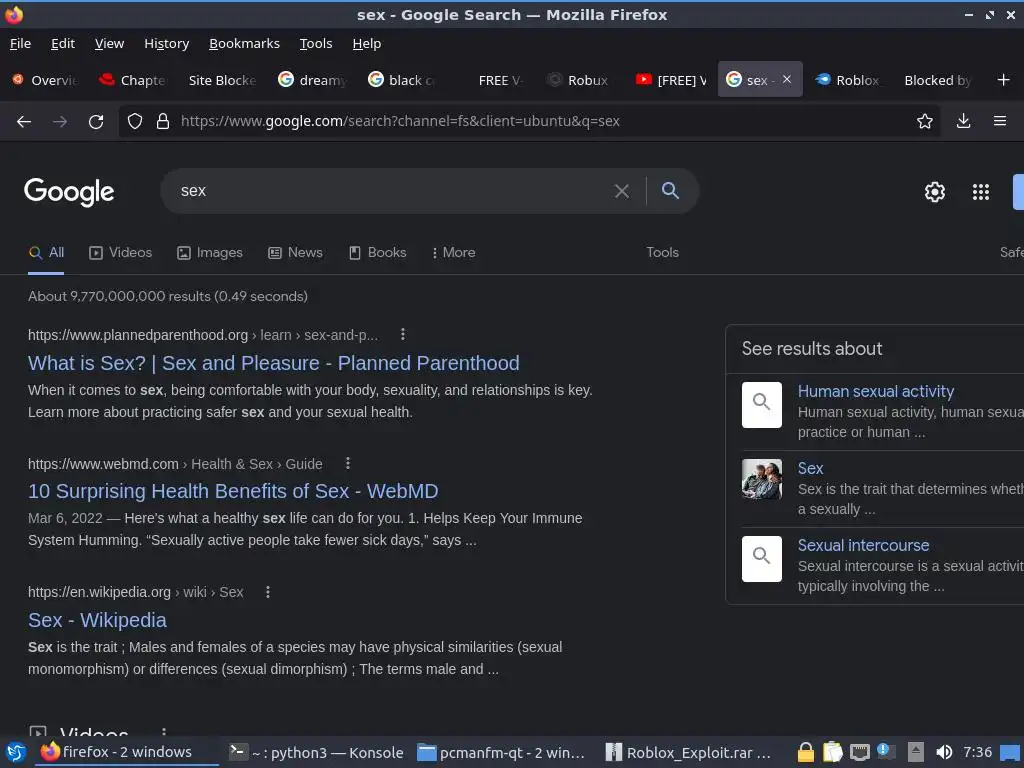Open the Help menu
1024x768 pixels.
(366, 44)
